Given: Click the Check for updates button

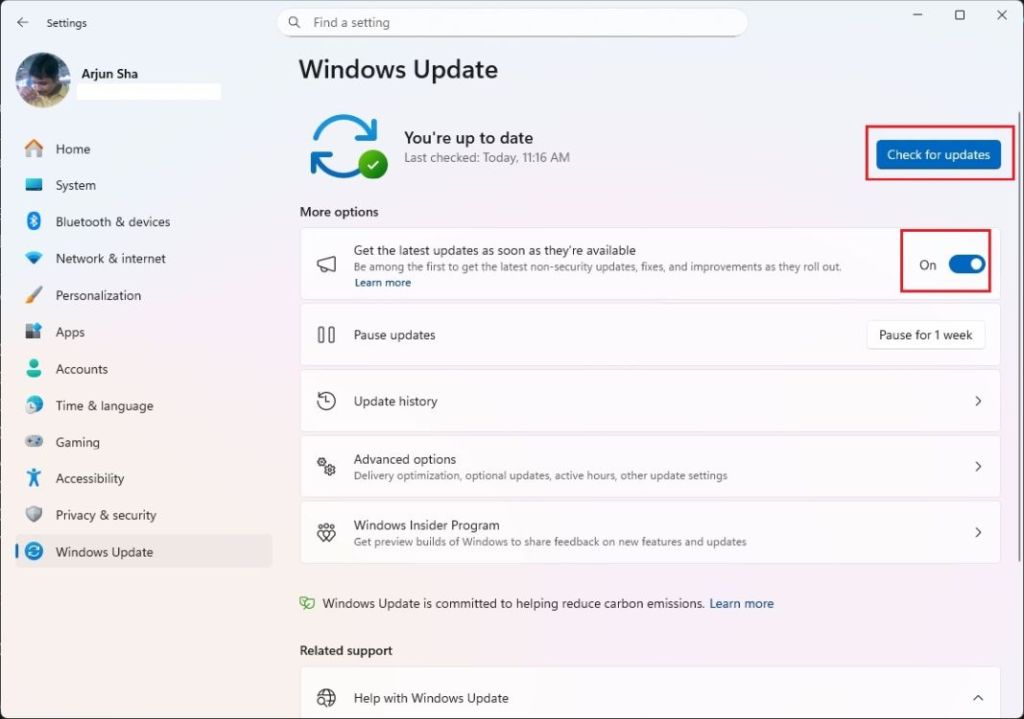Looking at the screenshot, I should (x=938, y=154).
